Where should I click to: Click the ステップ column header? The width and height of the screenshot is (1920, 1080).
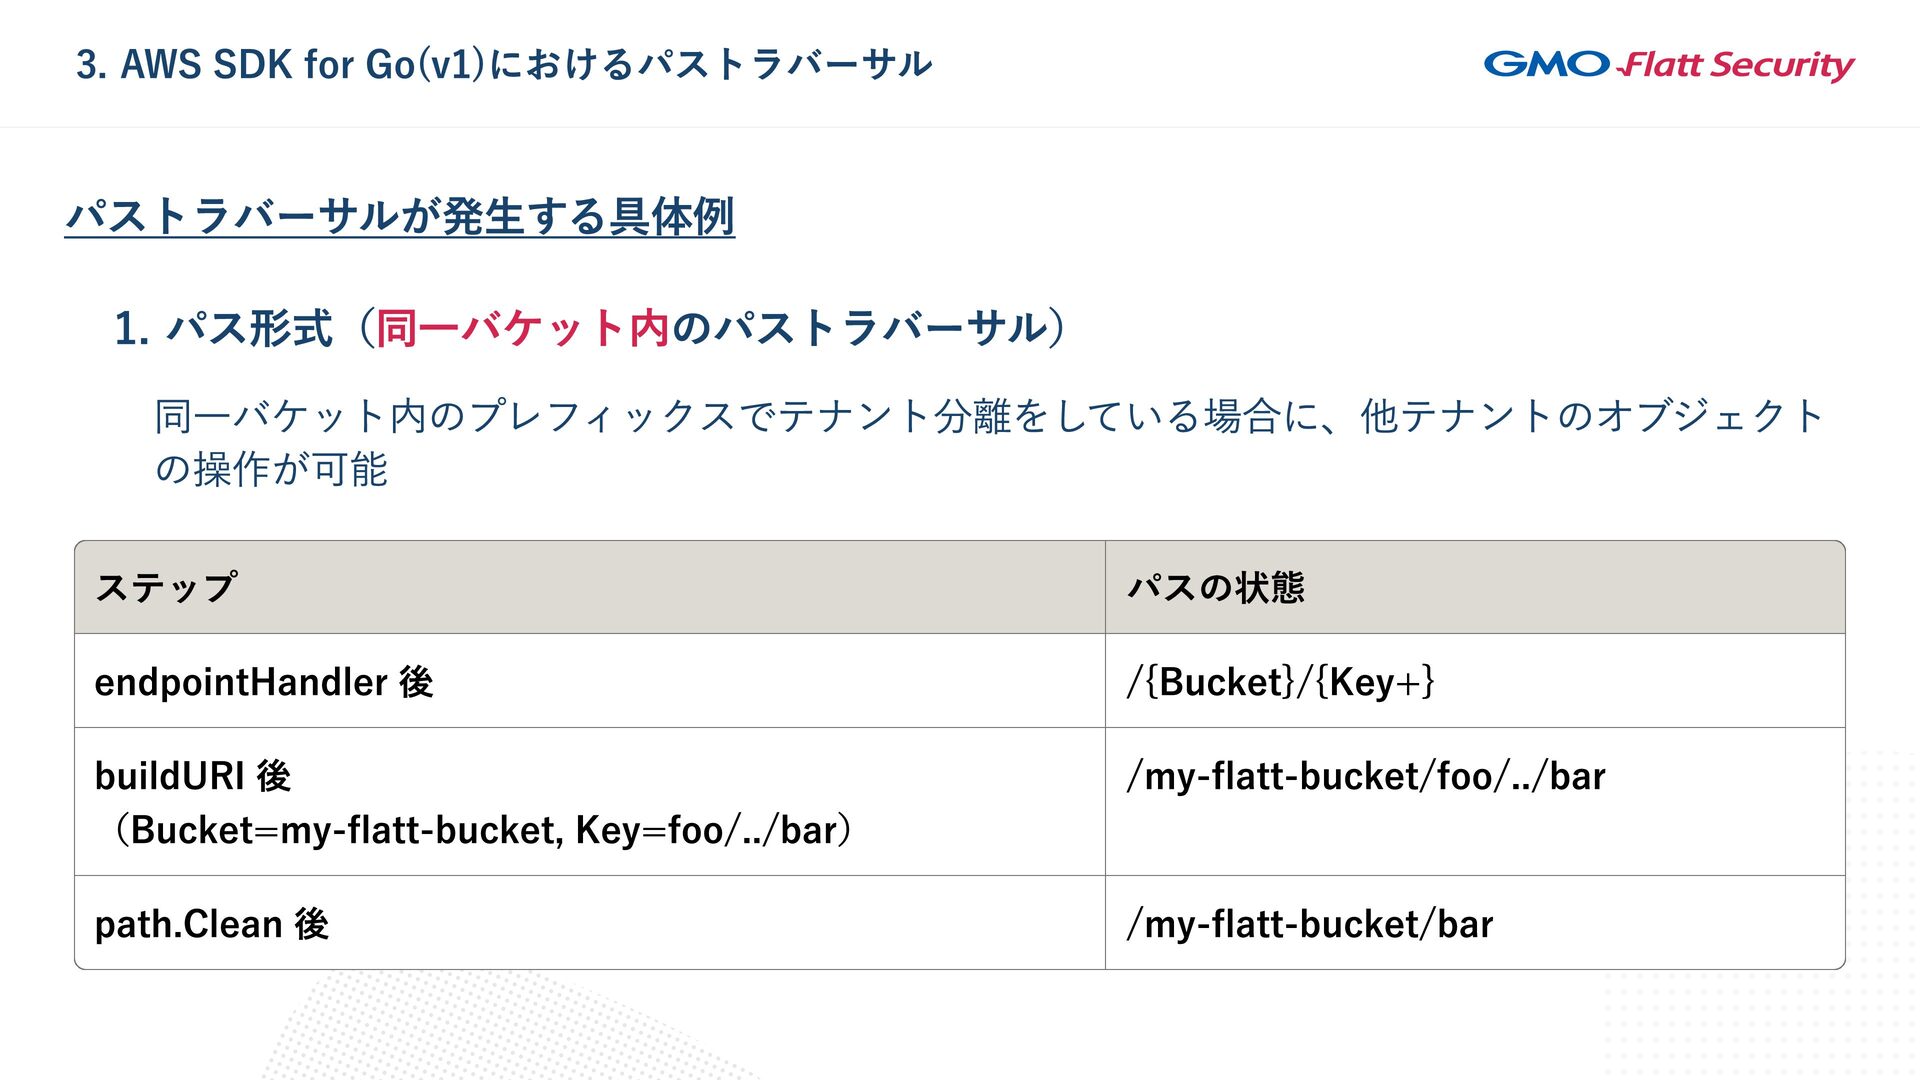pyautogui.click(x=166, y=588)
